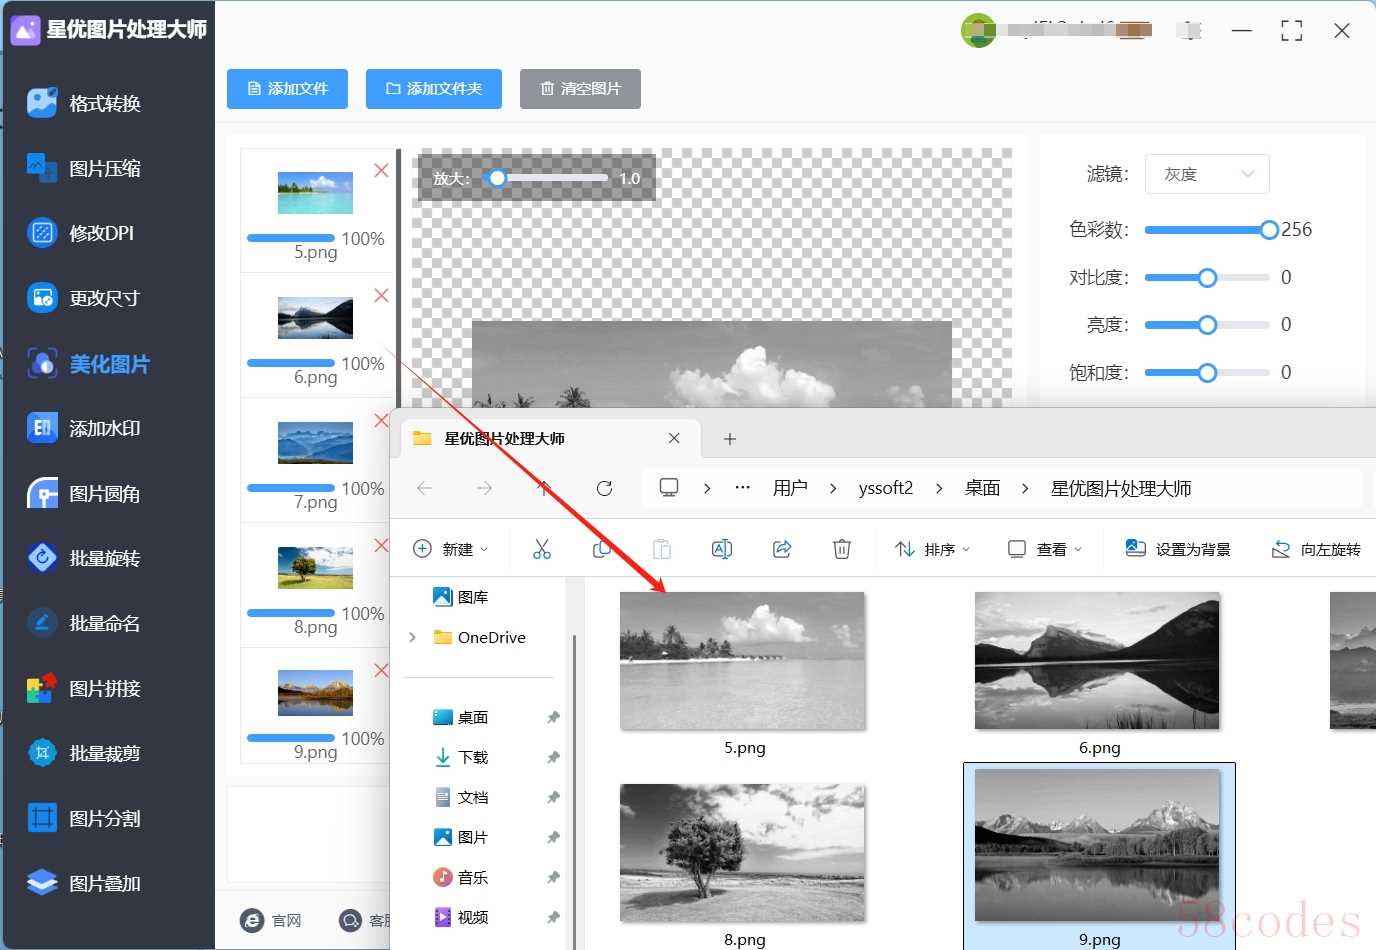This screenshot has height=950, width=1376.
Task: Select 8.png thumbnail in app list
Action: coord(315,568)
